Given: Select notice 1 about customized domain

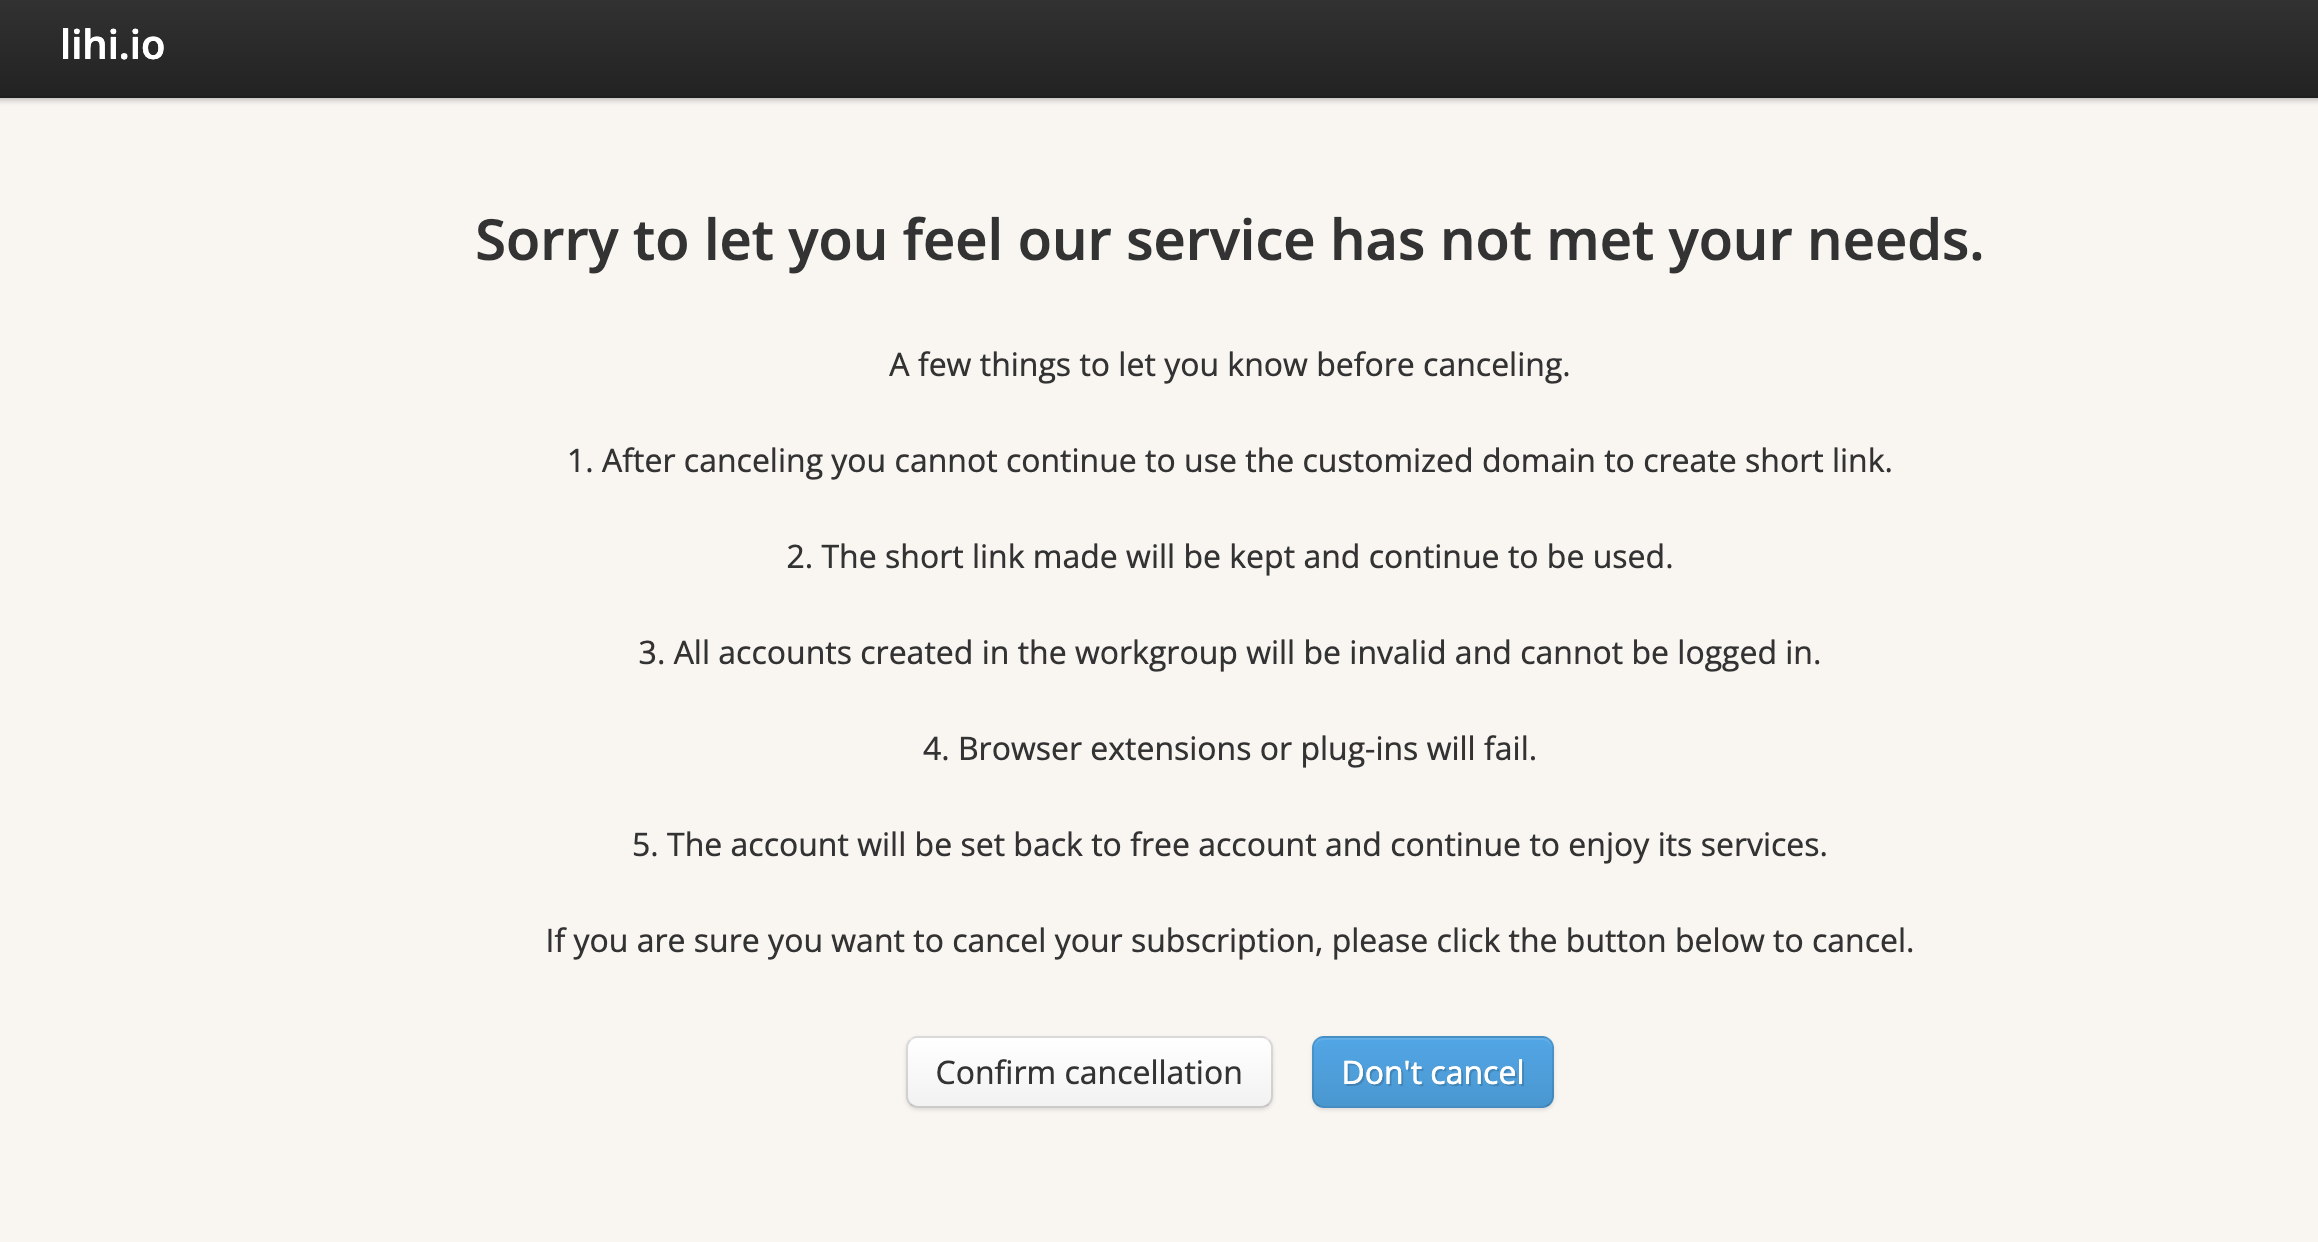Looking at the screenshot, I should (x=1229, y=461).
